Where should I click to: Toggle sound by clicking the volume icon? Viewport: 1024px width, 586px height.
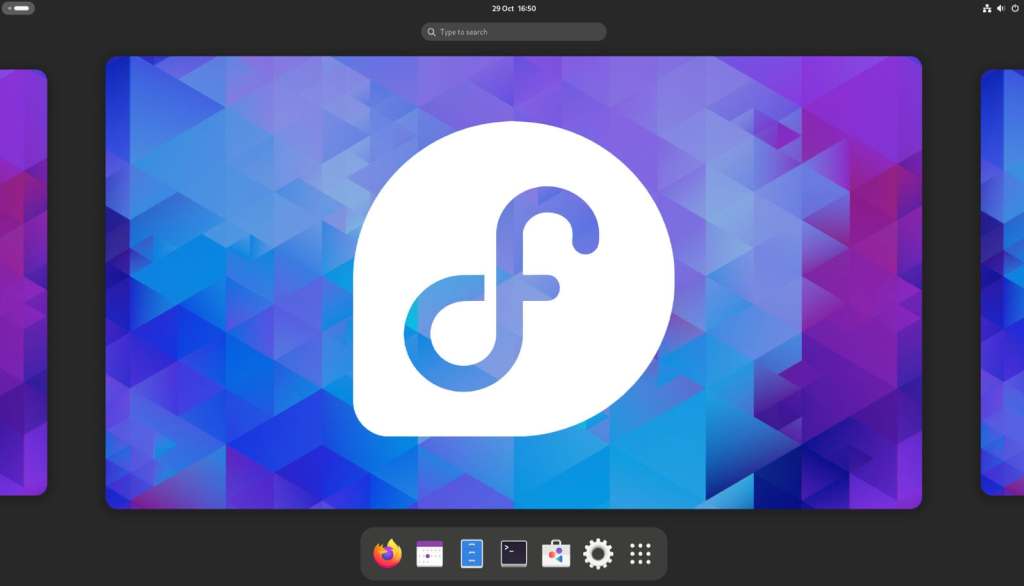tap(1000, 8)
